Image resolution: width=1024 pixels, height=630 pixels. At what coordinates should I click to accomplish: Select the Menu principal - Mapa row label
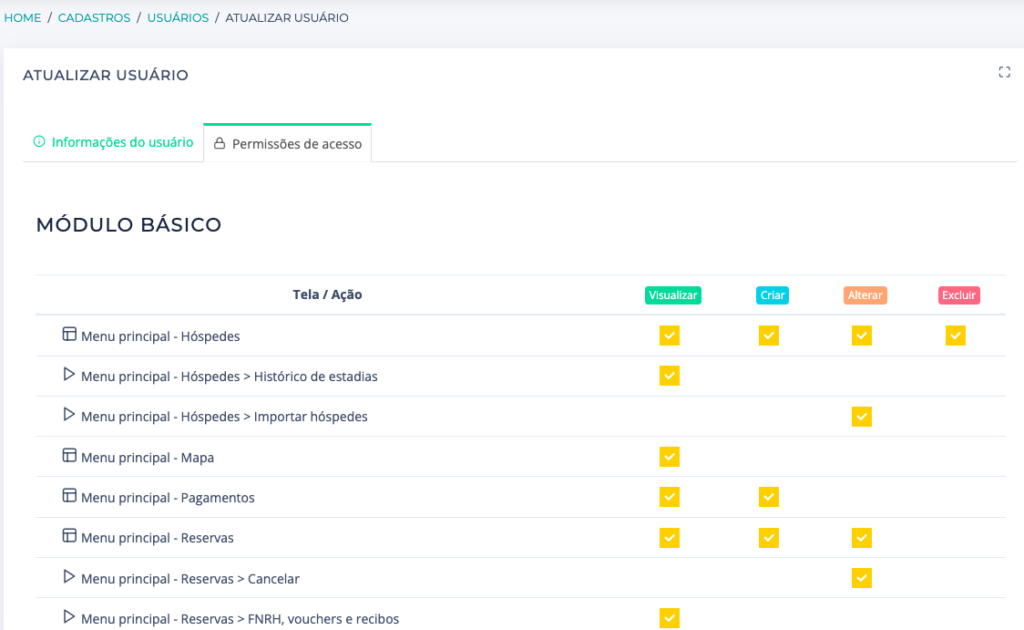[x=148, y=458]
